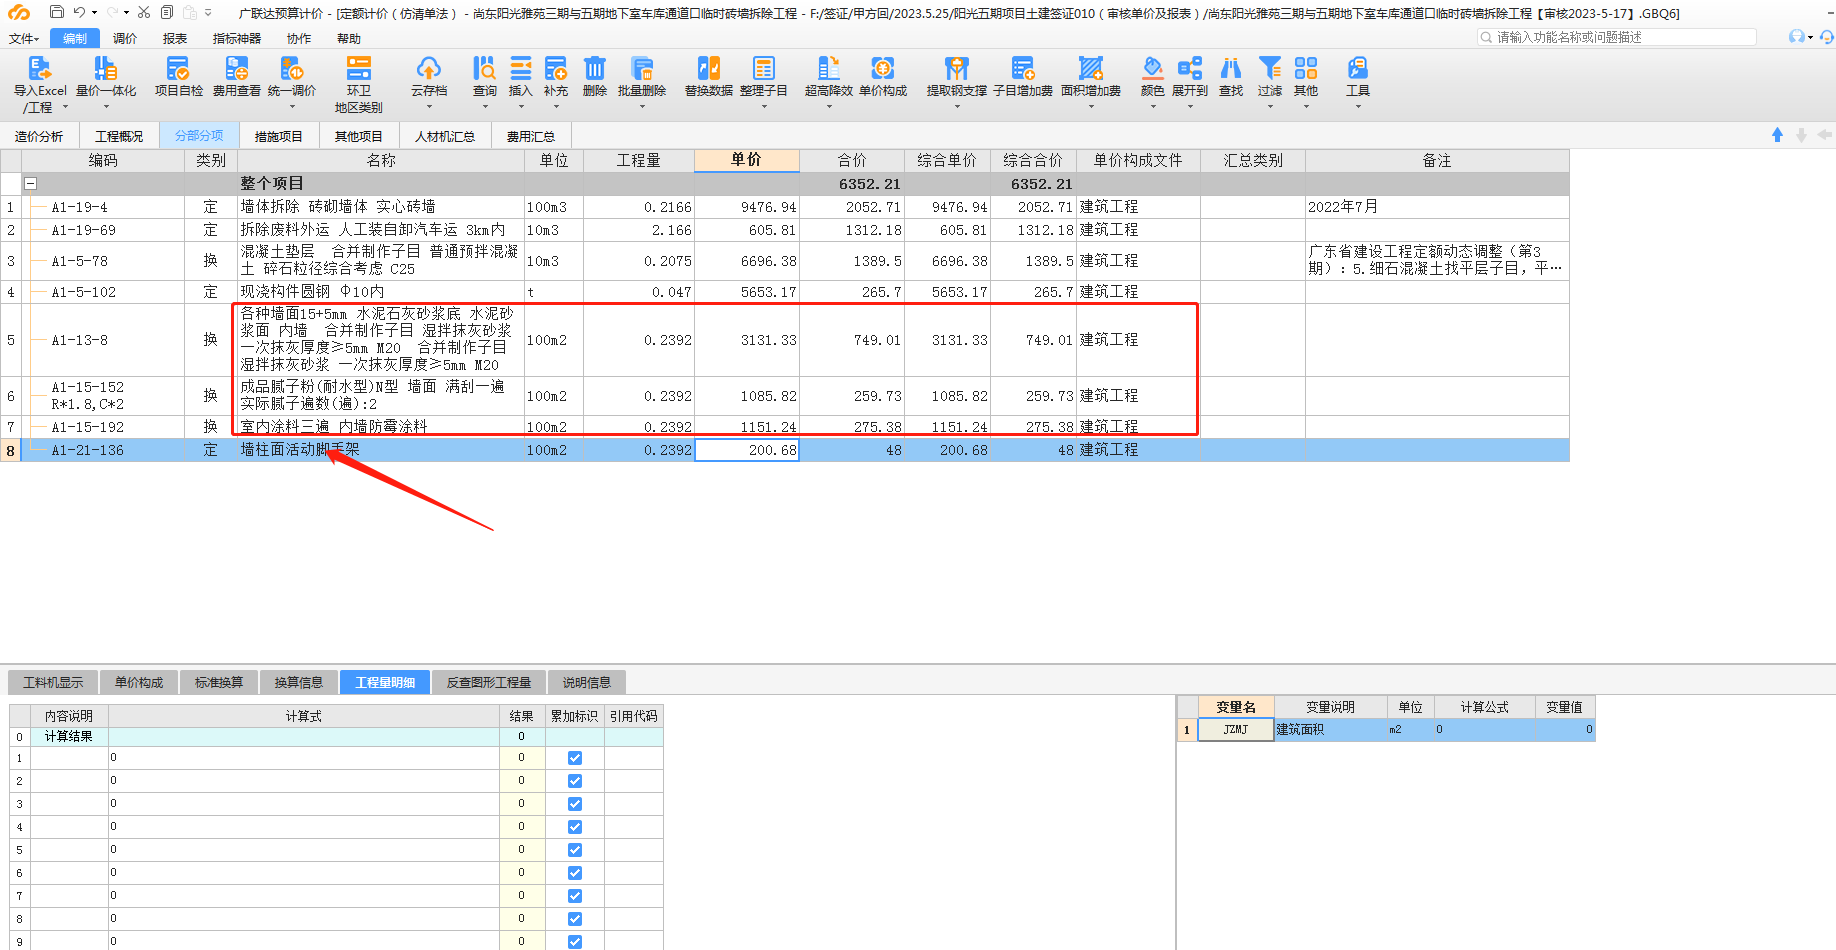Click the 删除 delete trash icon
This screenshot has height=950, width=1836.
595,68
